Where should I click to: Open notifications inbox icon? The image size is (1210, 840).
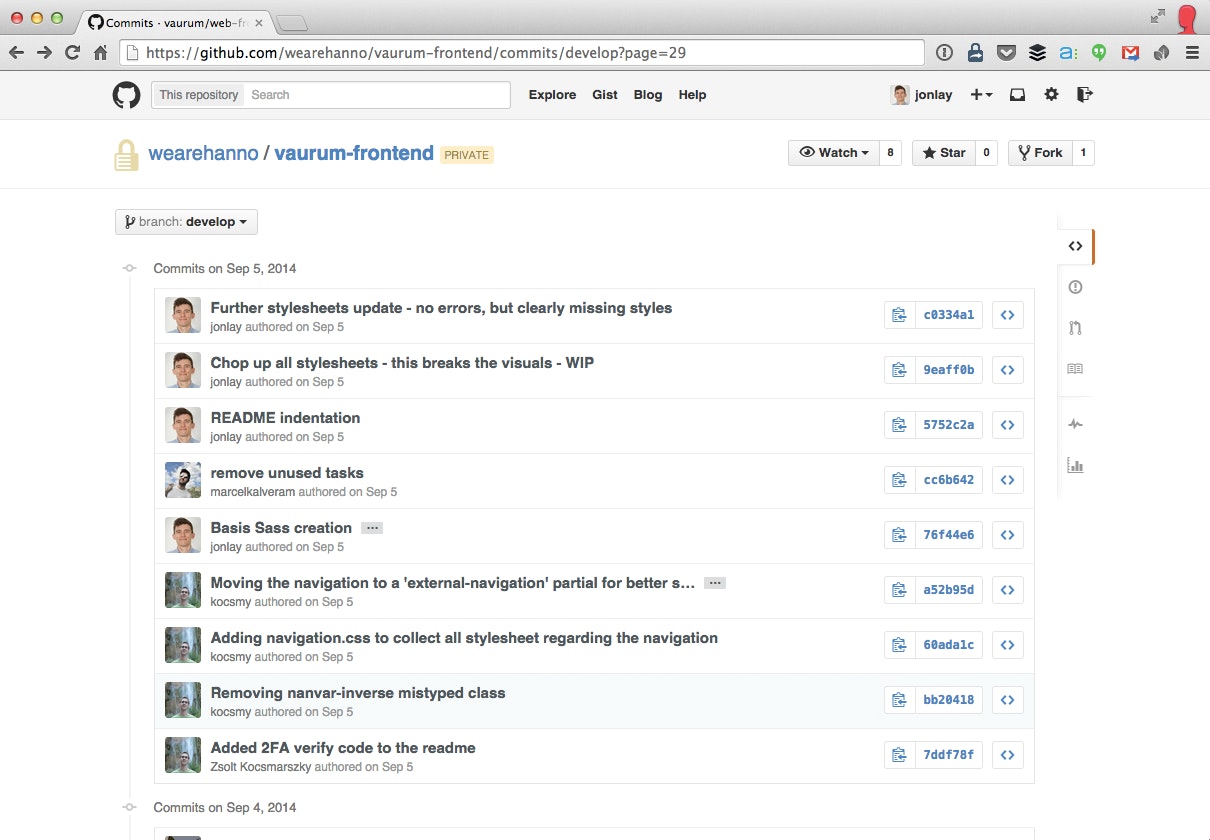pyautogui.click(x=1017, y=95)
